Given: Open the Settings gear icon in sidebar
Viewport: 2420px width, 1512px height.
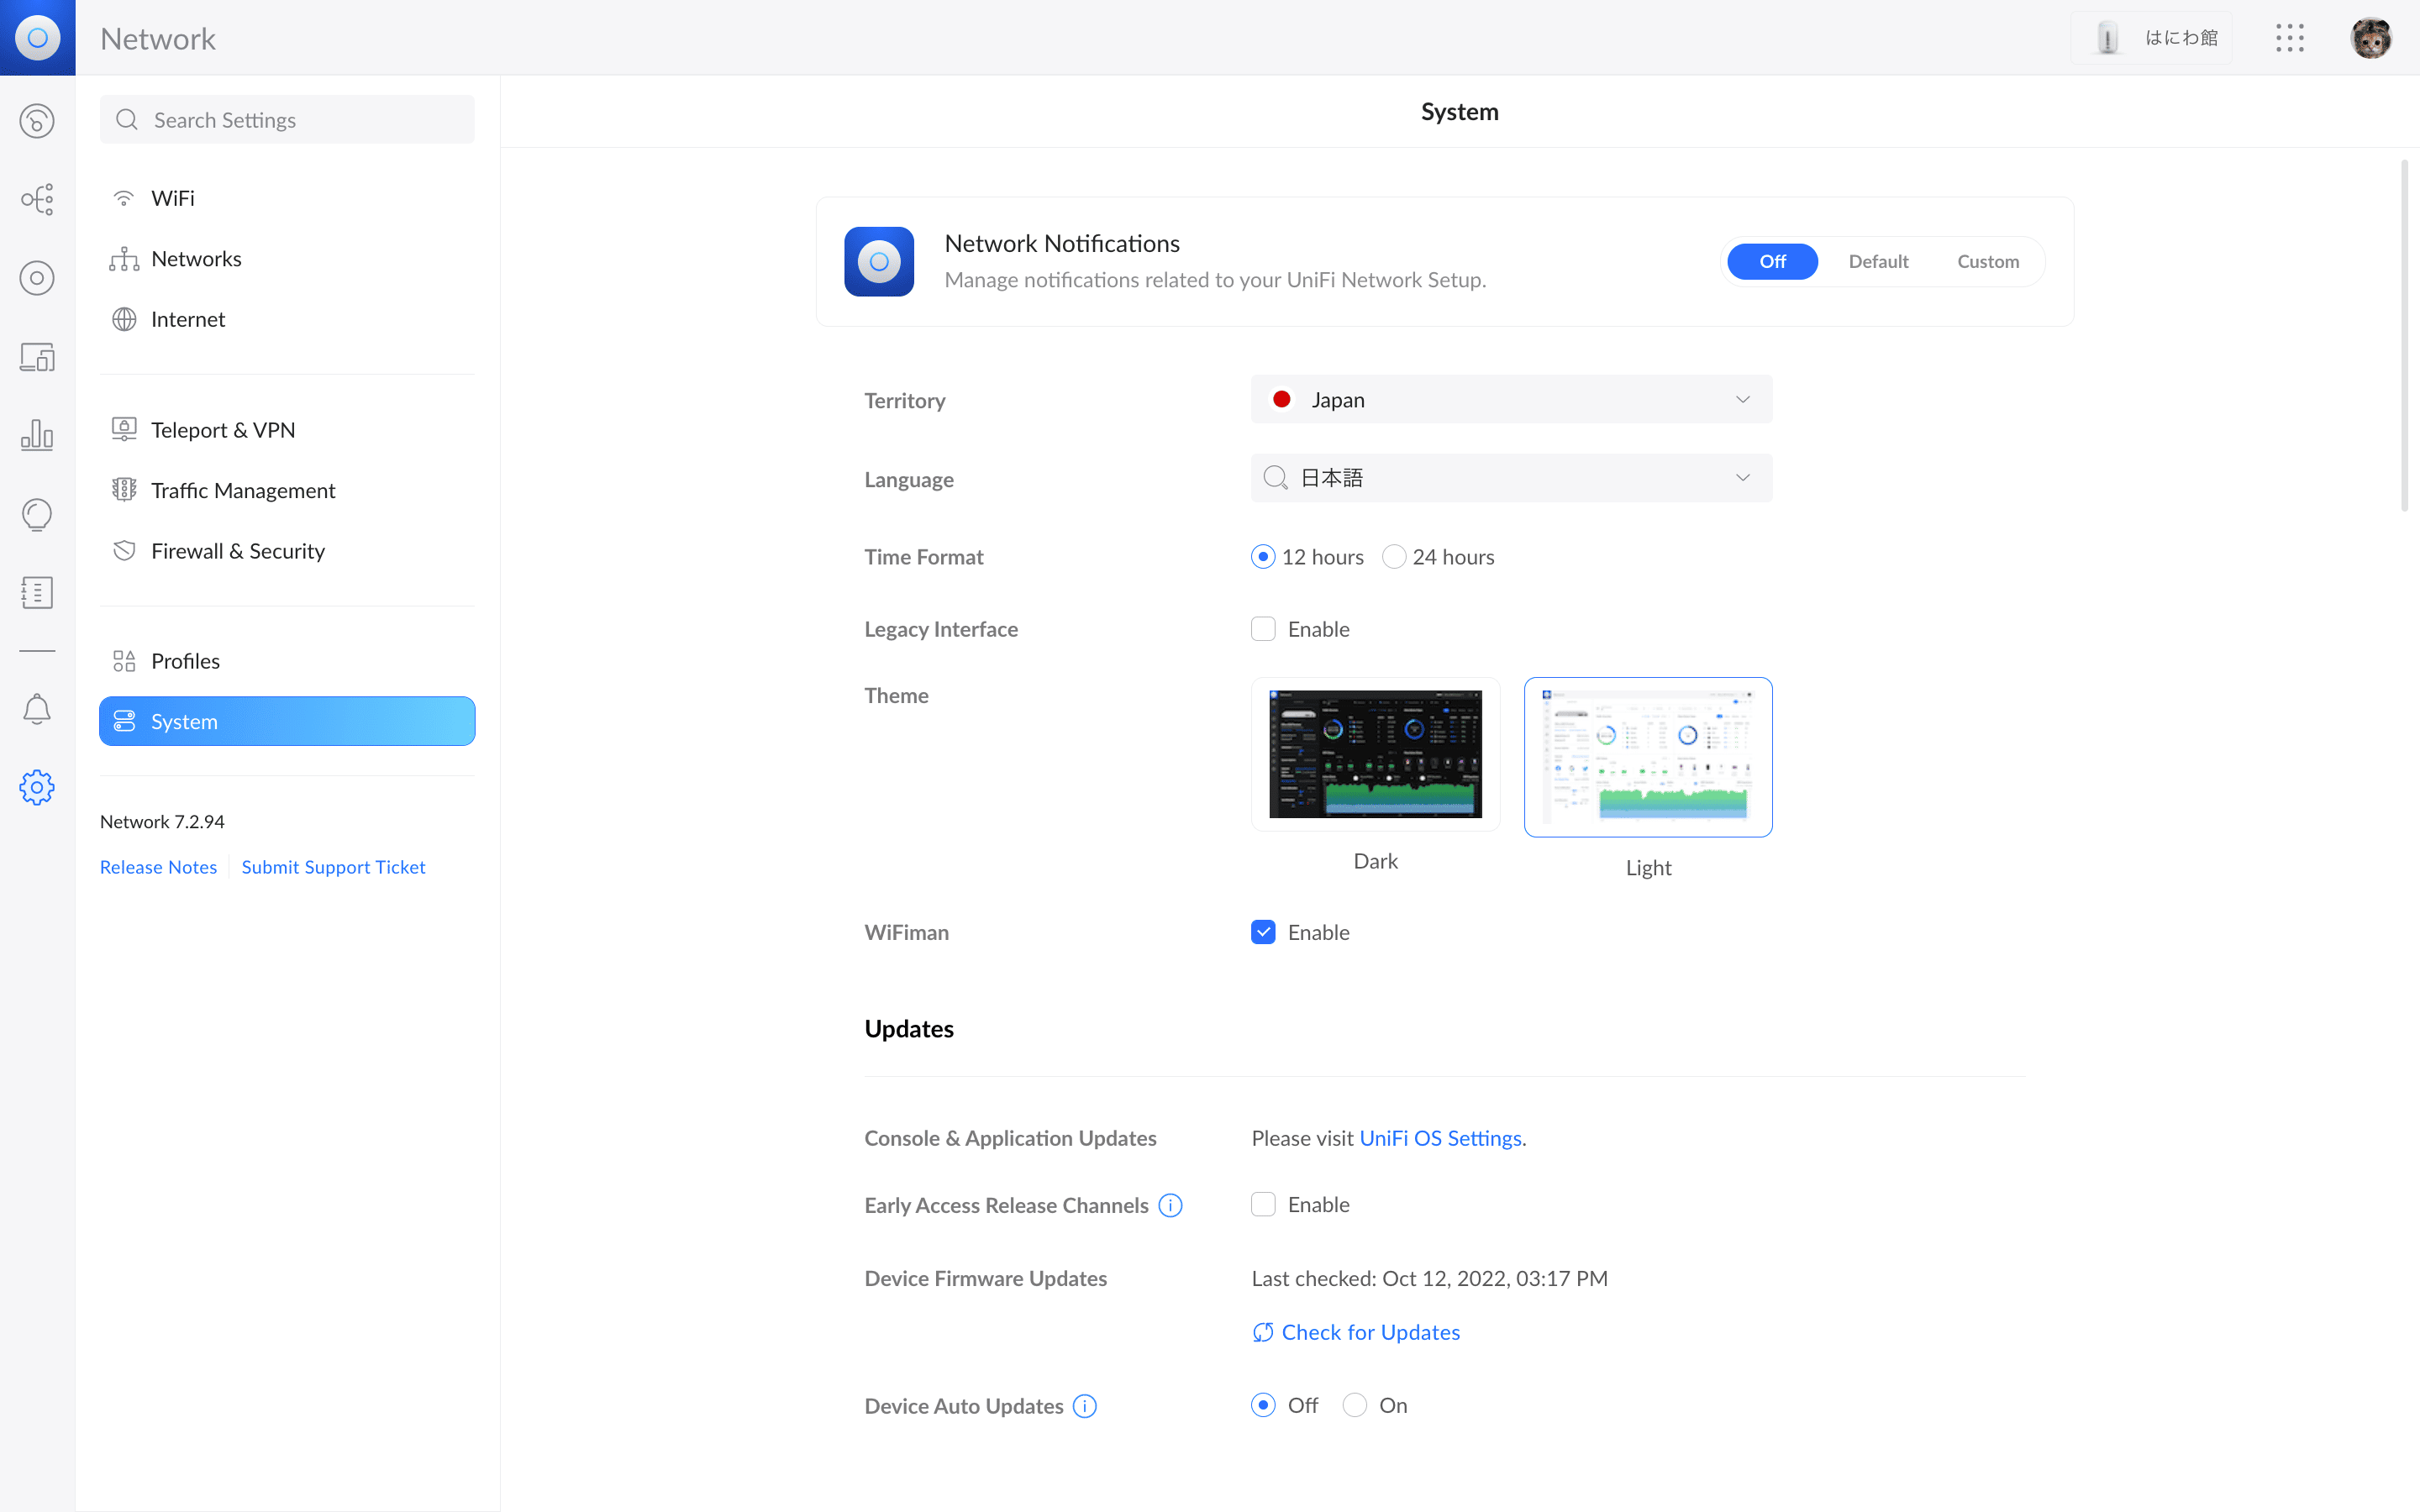Looking at the screenshot, I should [37, 787].
